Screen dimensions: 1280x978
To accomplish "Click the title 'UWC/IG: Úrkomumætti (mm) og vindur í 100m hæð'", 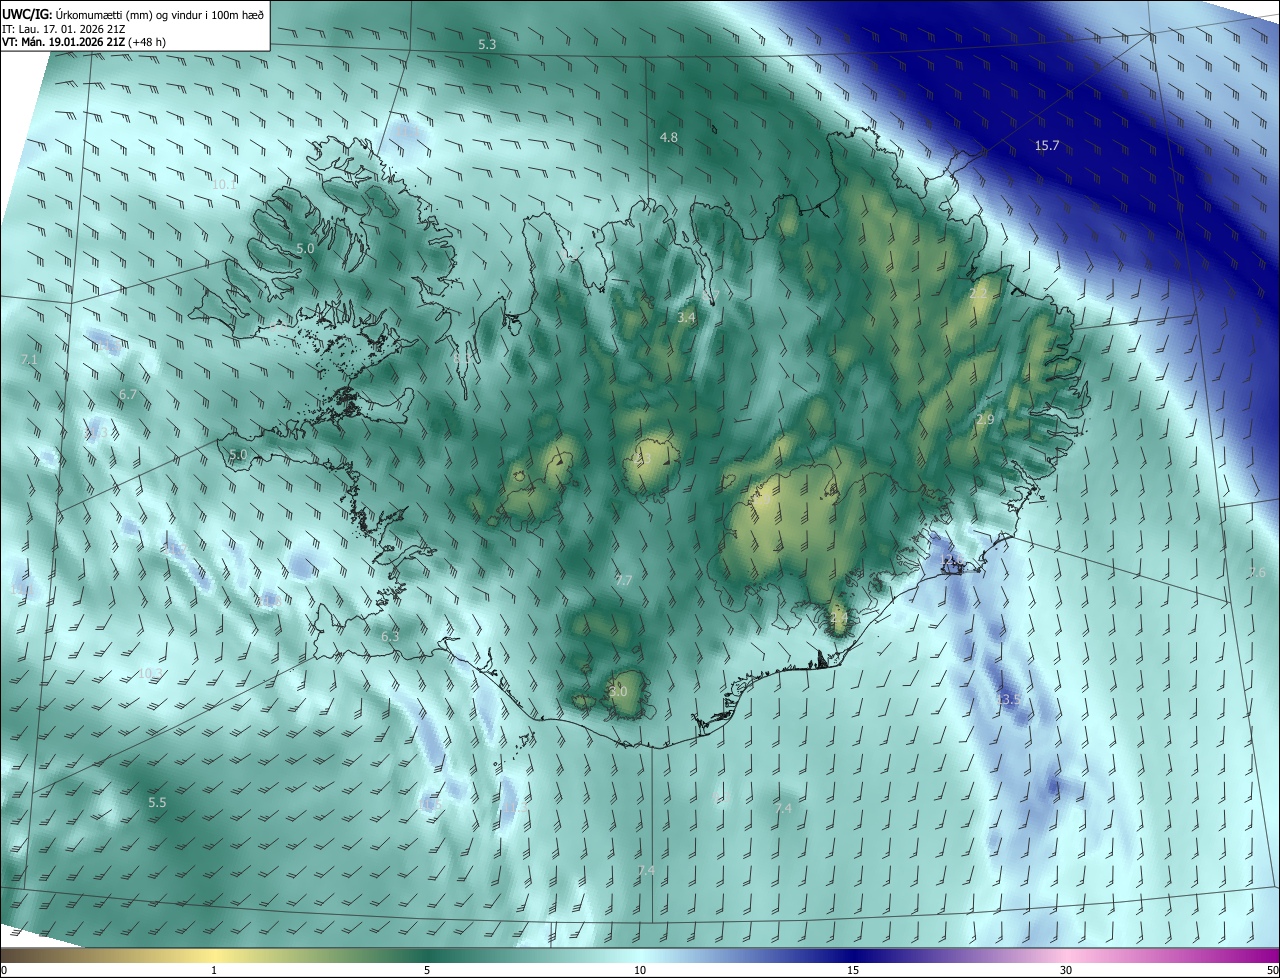I will coord(133,13).
